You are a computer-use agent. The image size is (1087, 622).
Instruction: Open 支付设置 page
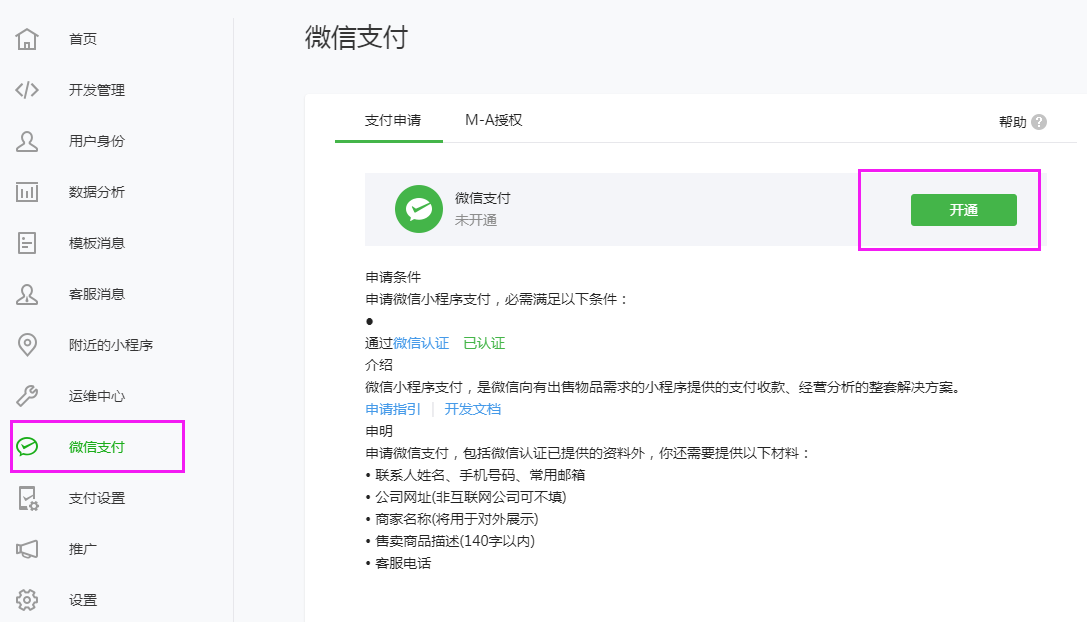96,498
